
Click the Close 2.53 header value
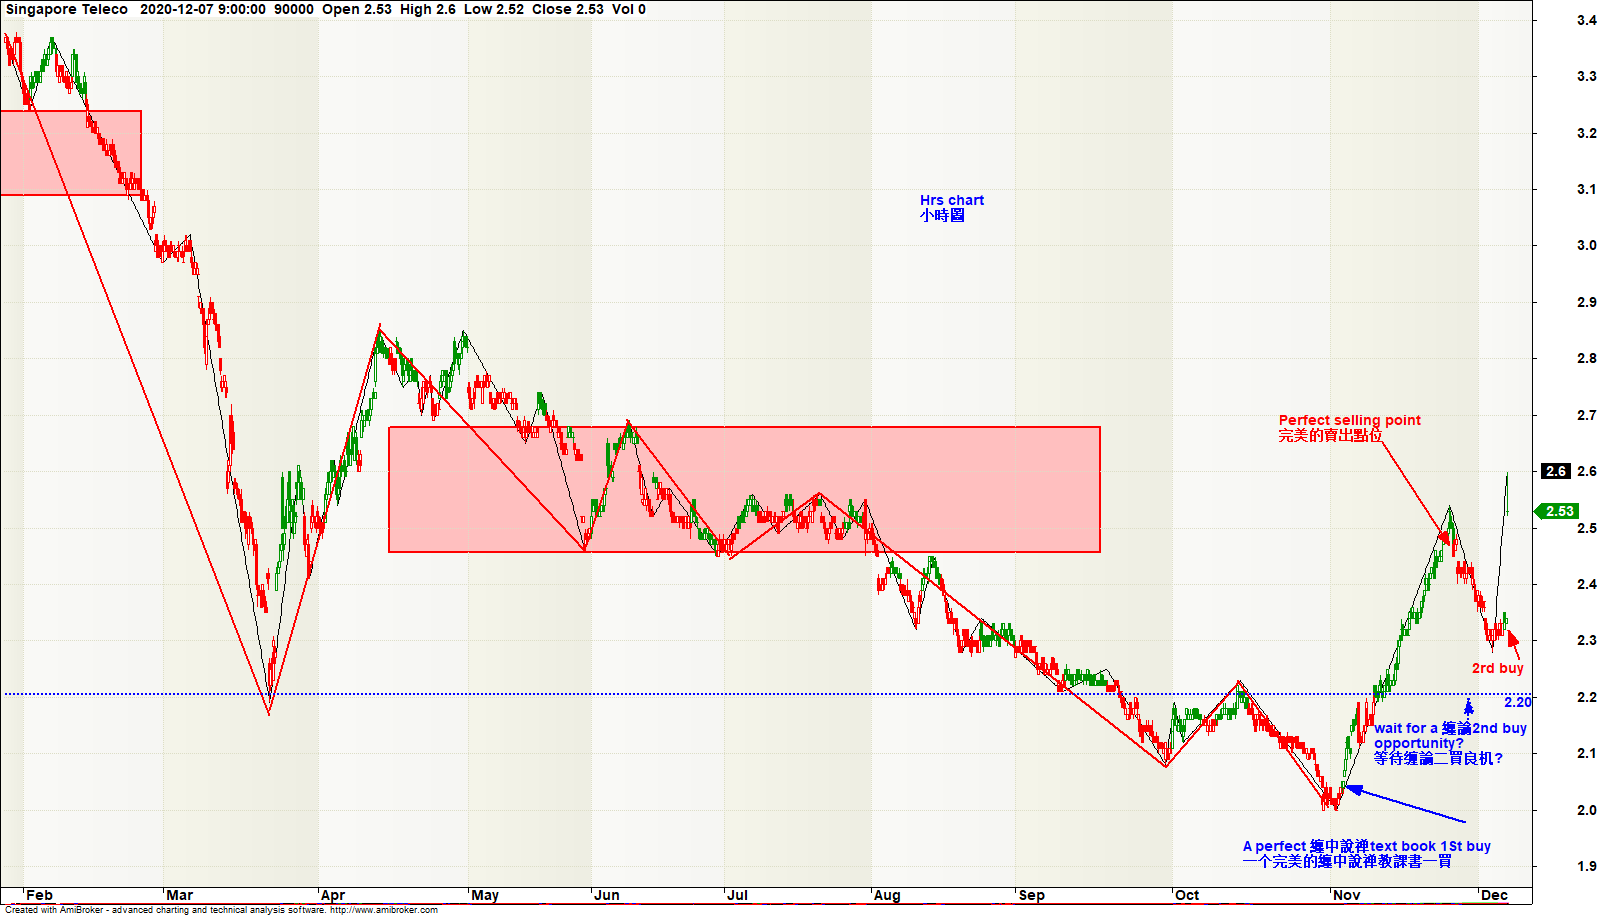(x=568, y=9)
